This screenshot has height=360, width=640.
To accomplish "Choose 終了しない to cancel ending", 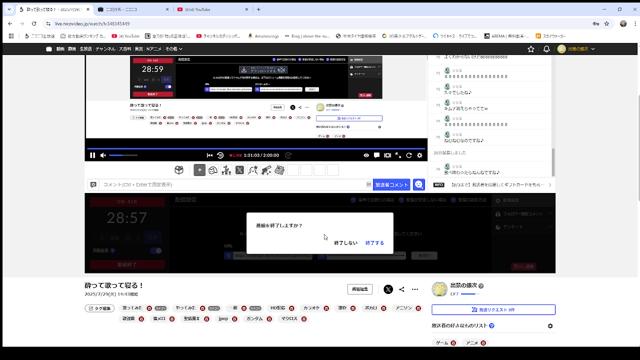I will [345, 243].
